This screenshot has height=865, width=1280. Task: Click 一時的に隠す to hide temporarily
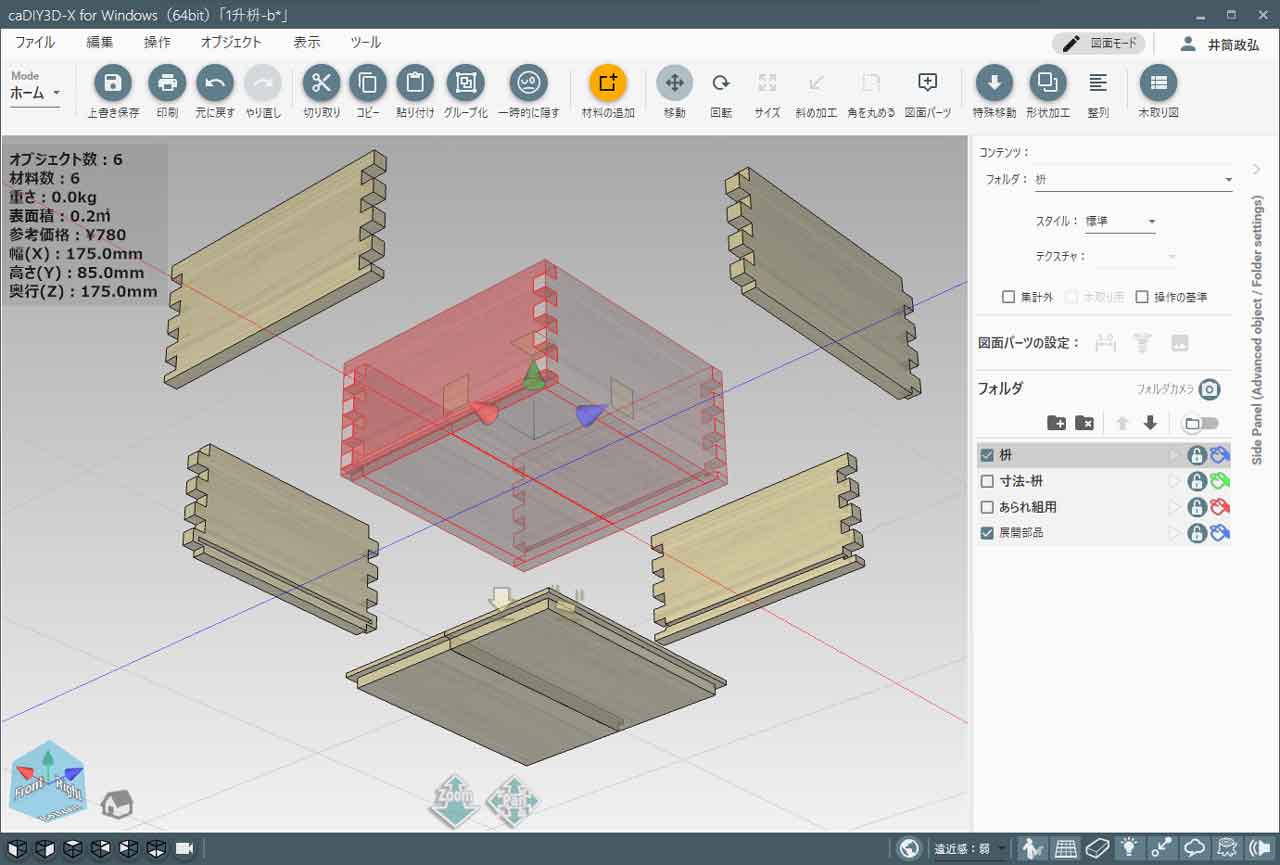[528, 83]
